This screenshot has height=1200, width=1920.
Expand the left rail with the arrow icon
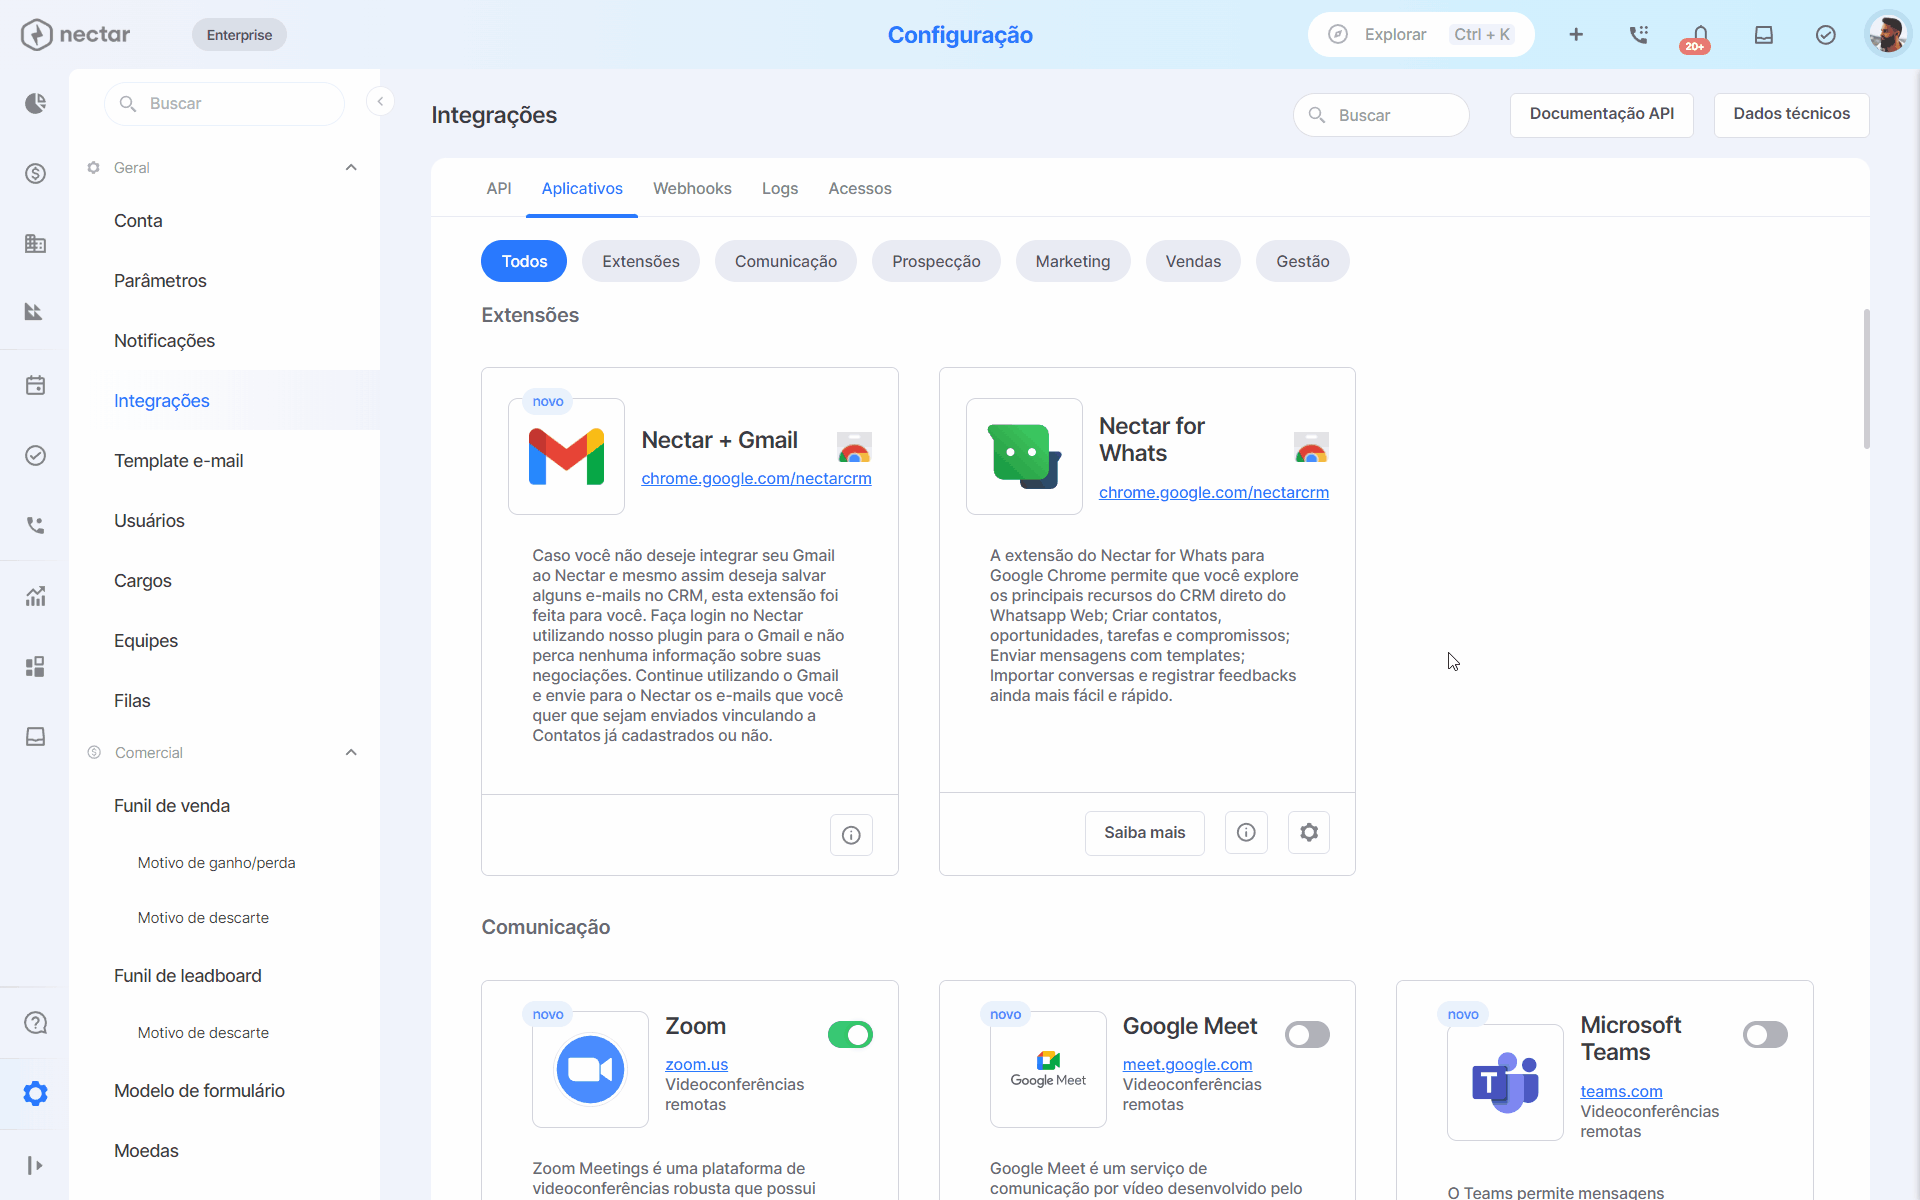(x=35, y=1165)
